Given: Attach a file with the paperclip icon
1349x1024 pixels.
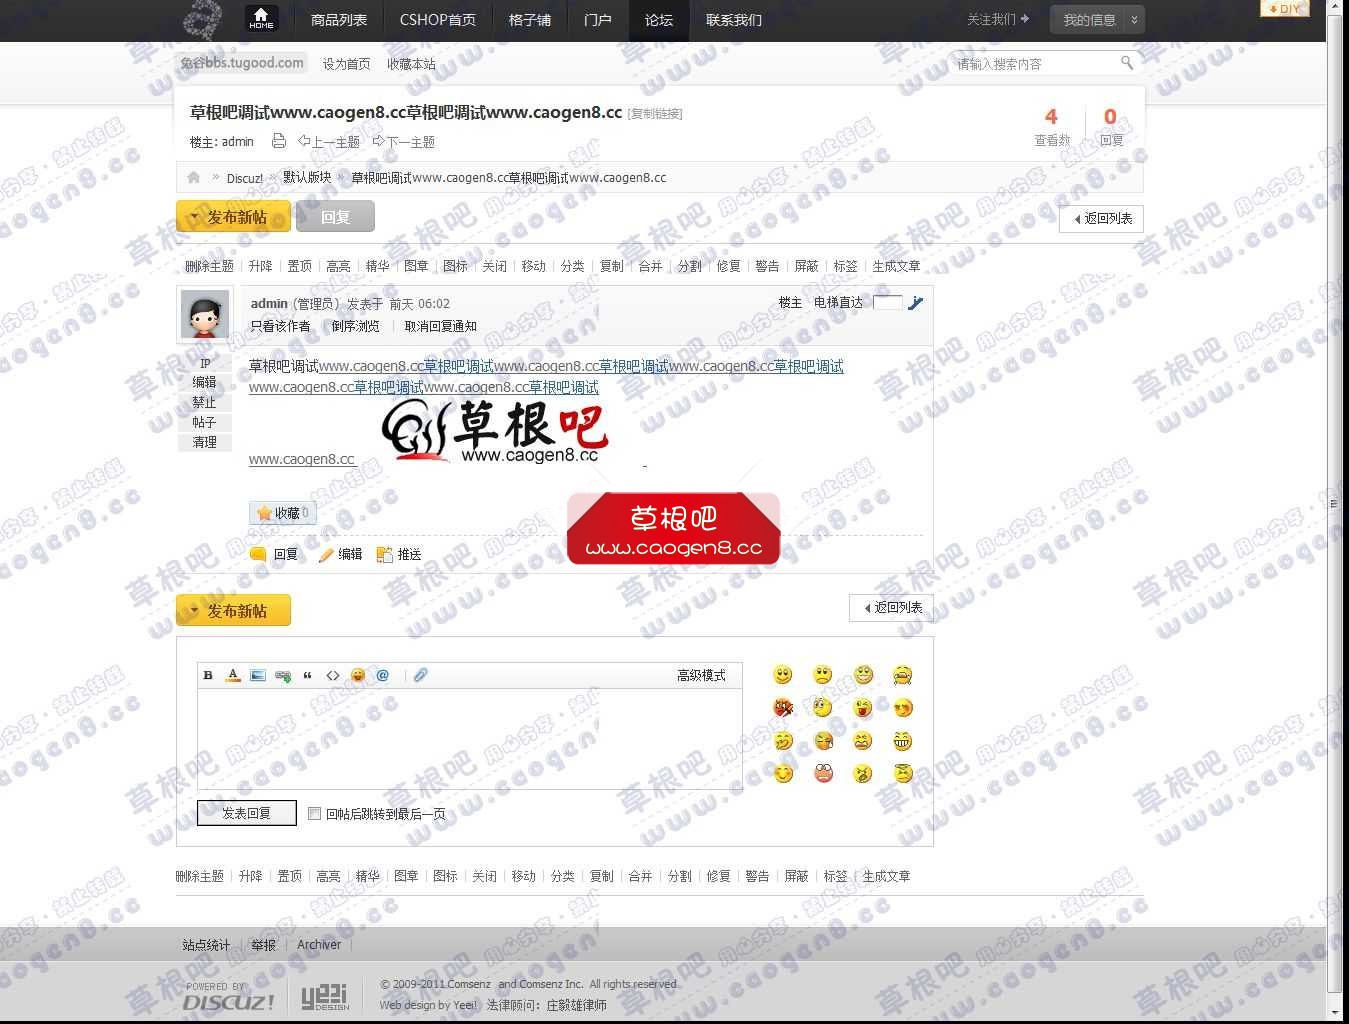Looking at the screenshot, I should click(x=420, y=675).
